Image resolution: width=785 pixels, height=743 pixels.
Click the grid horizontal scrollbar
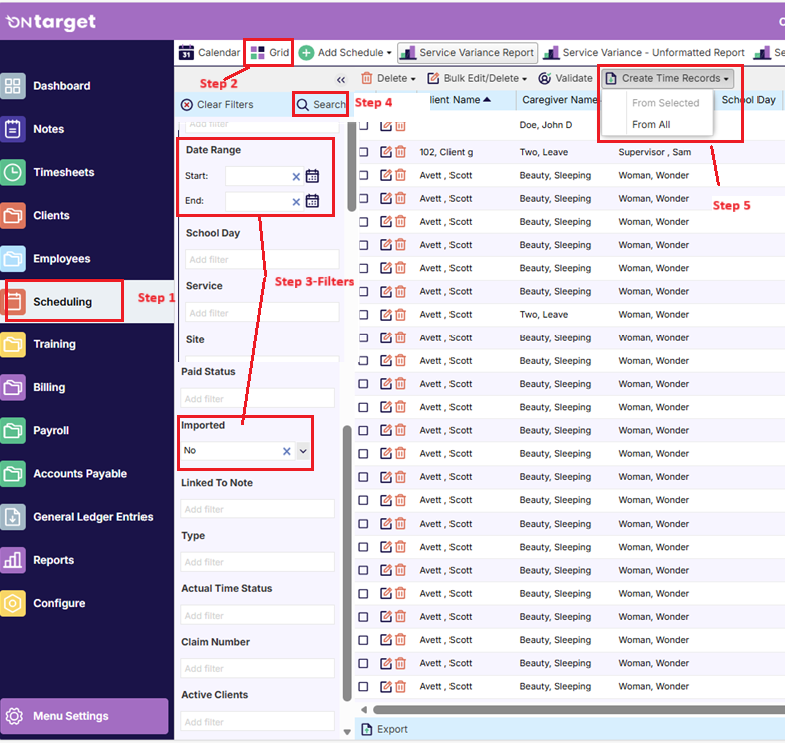[578, 709]
